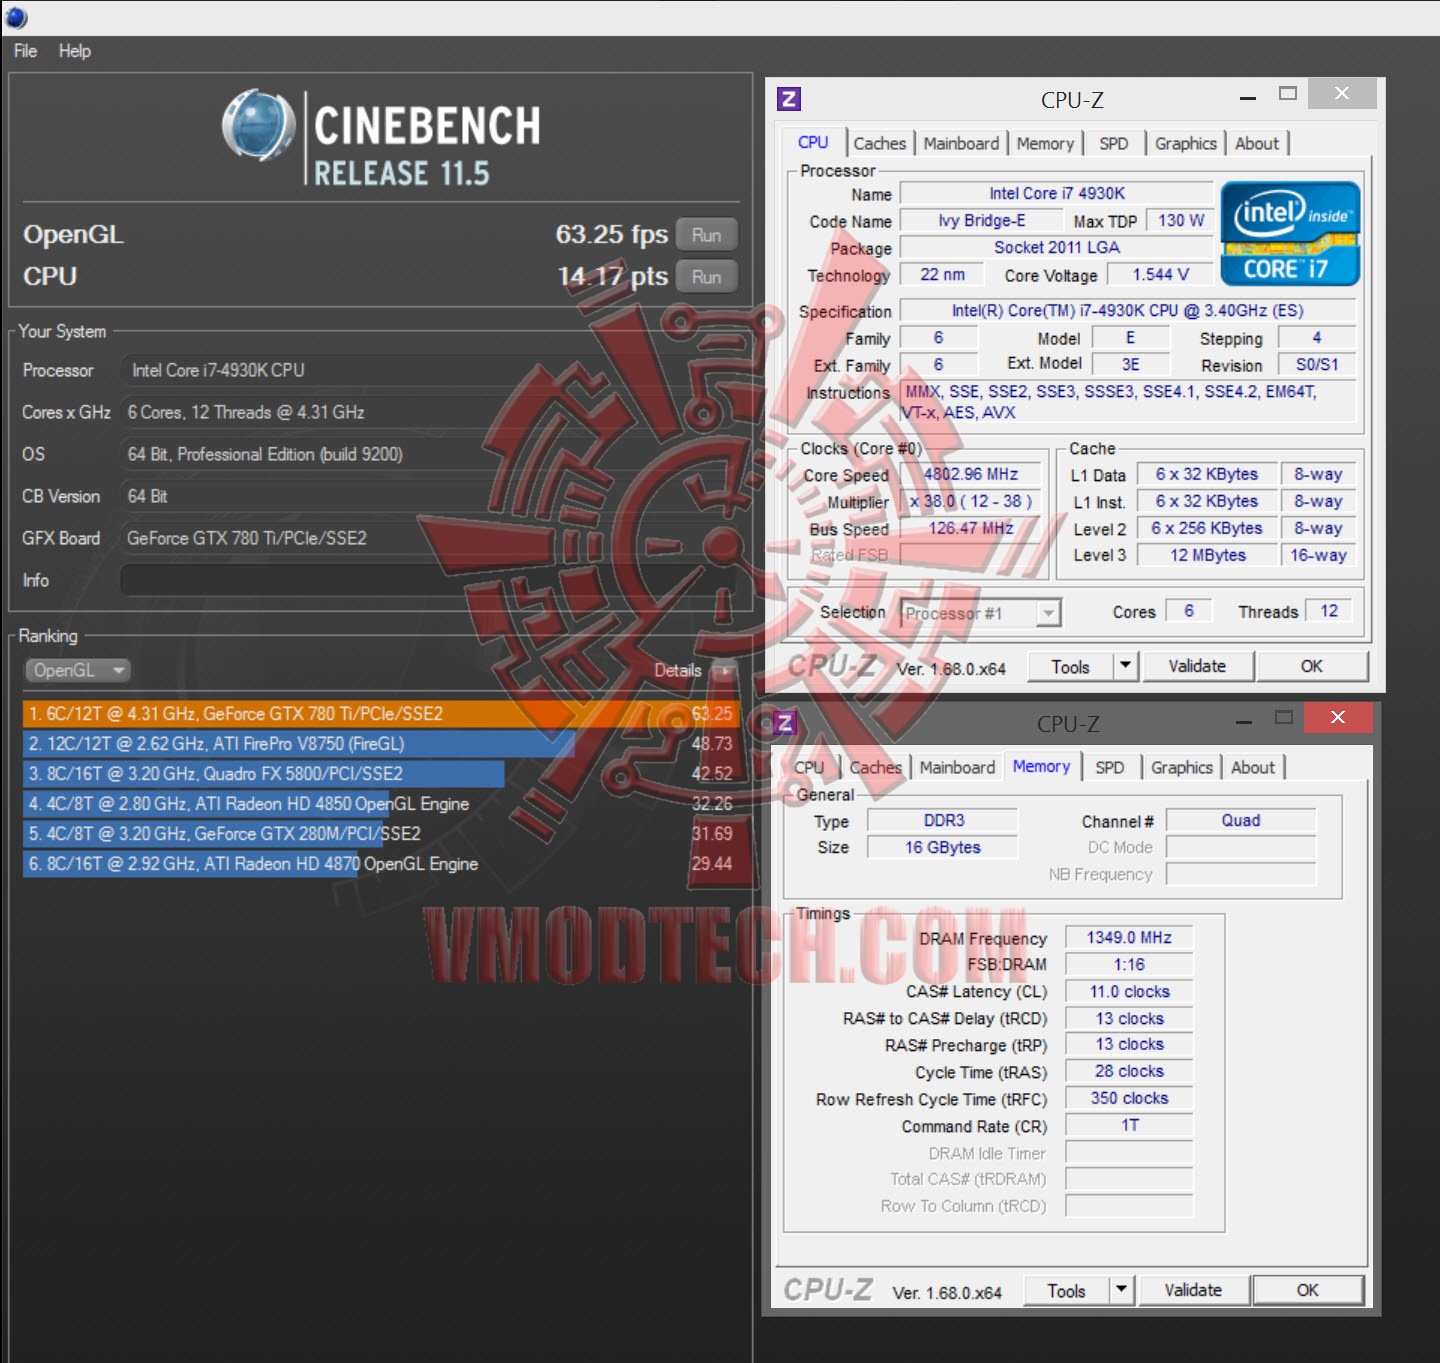Viewport: 1440px width, 1363px height.
Task: Close the upper CPU-Z window
Action: point(1342,94)
